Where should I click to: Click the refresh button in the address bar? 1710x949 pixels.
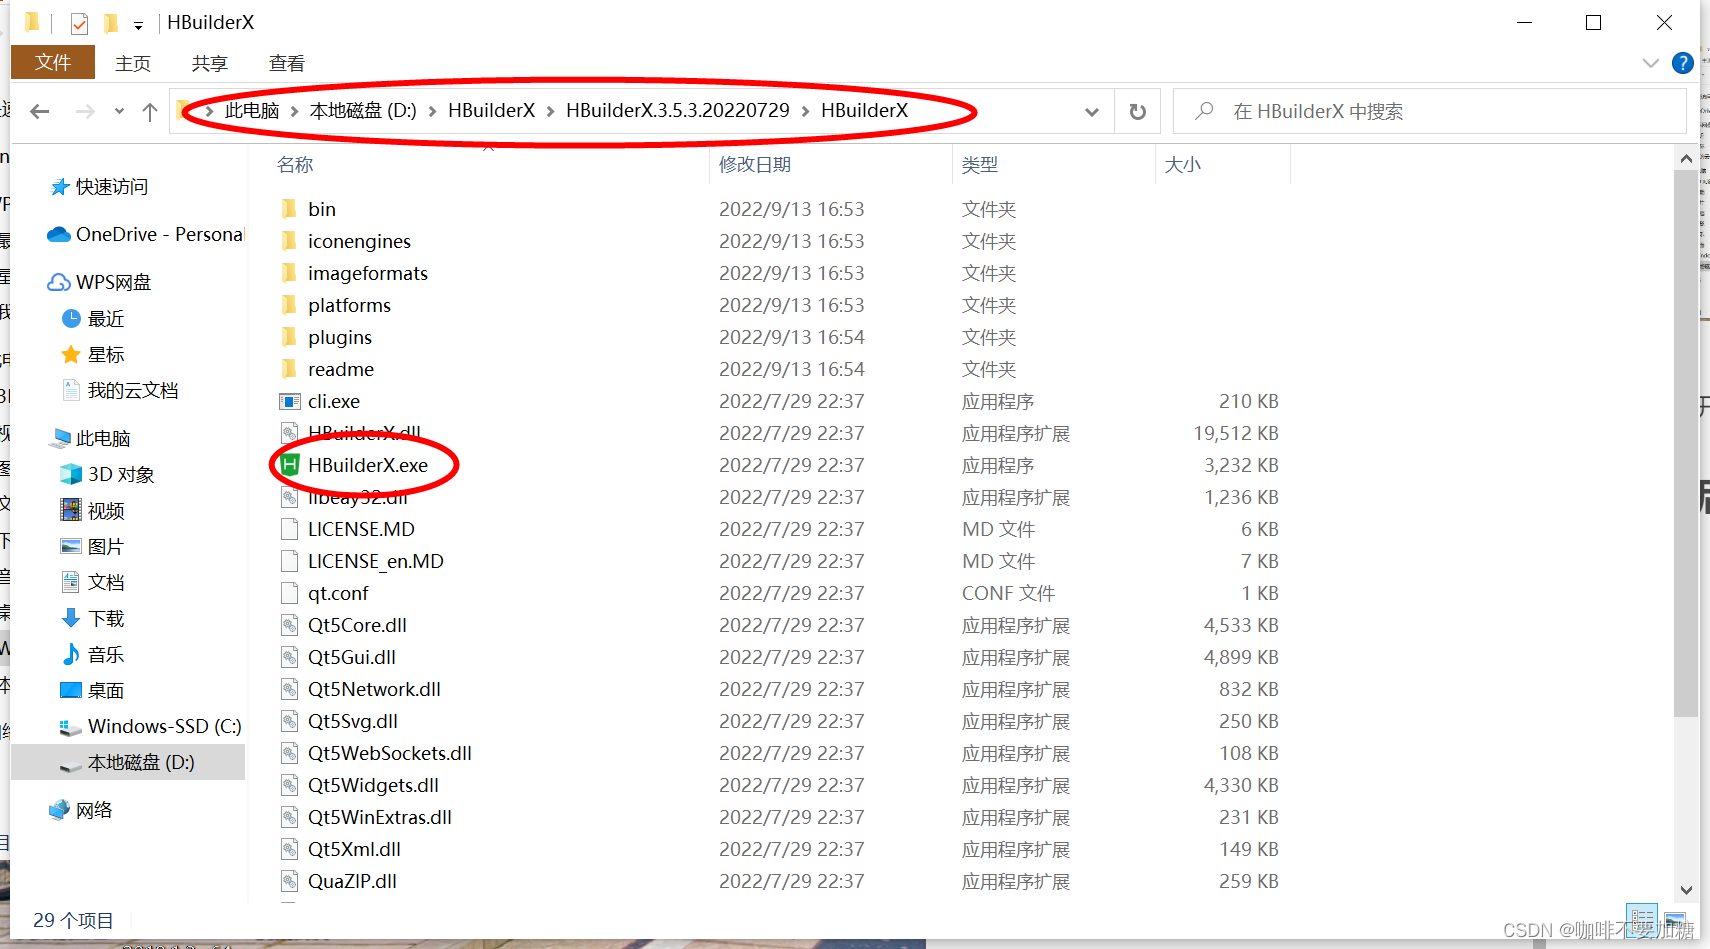1137,111
